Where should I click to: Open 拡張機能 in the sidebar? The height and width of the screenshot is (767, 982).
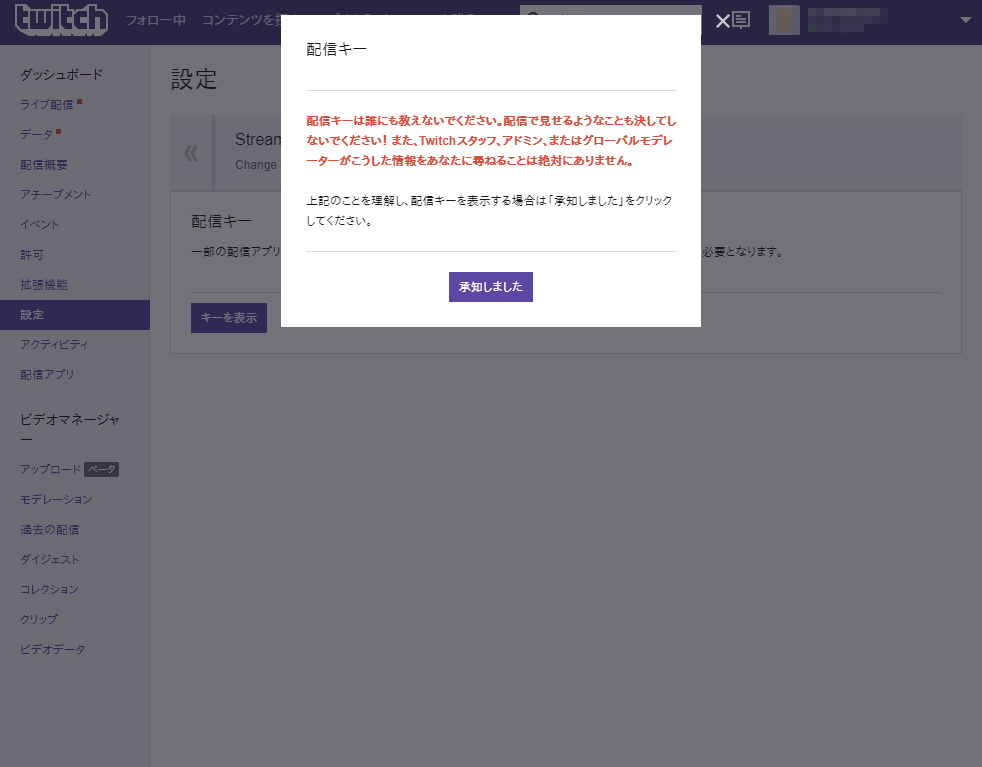[44, 285]
